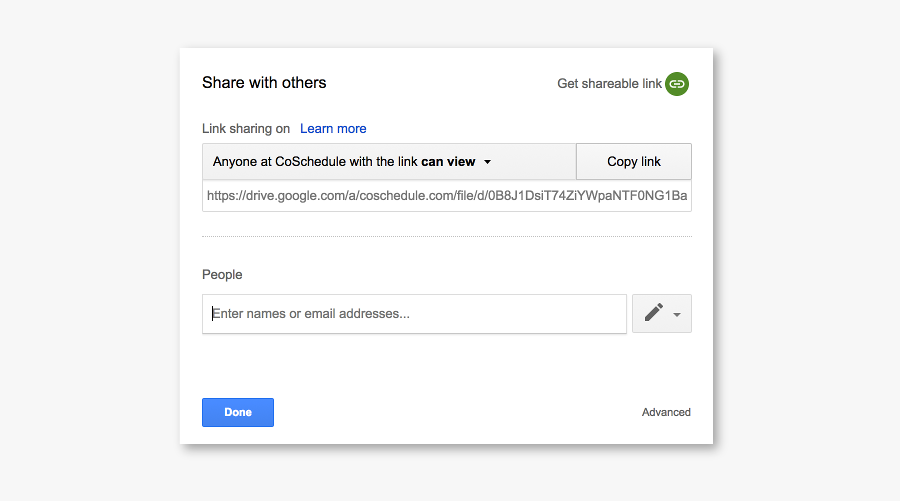Expand the arrow beside the pencil icon
The image size is (900, 501).
pos(677,314)
